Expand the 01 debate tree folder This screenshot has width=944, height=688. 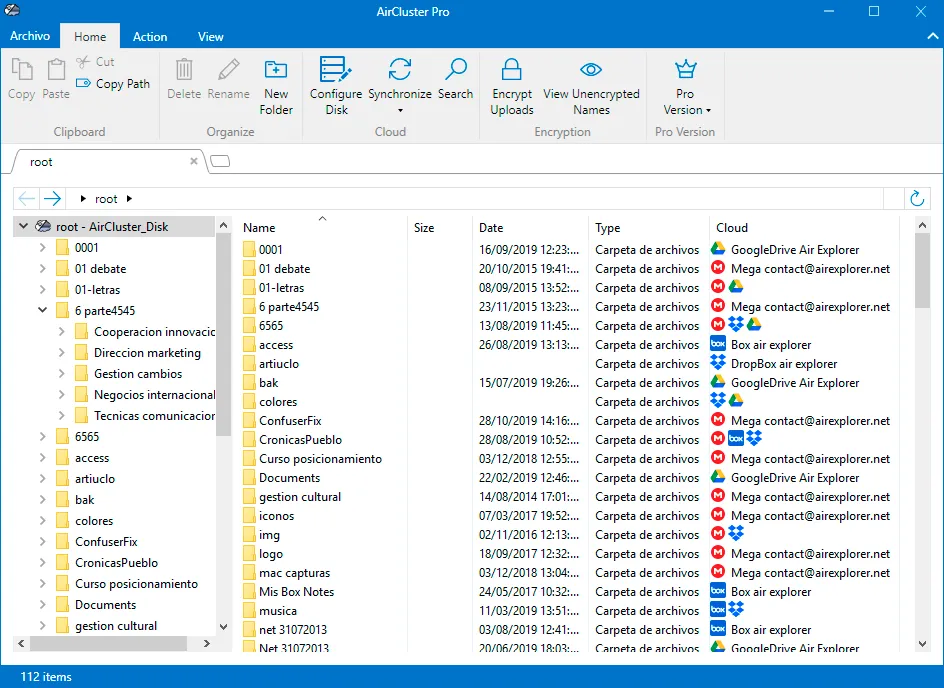click(43, 269)
